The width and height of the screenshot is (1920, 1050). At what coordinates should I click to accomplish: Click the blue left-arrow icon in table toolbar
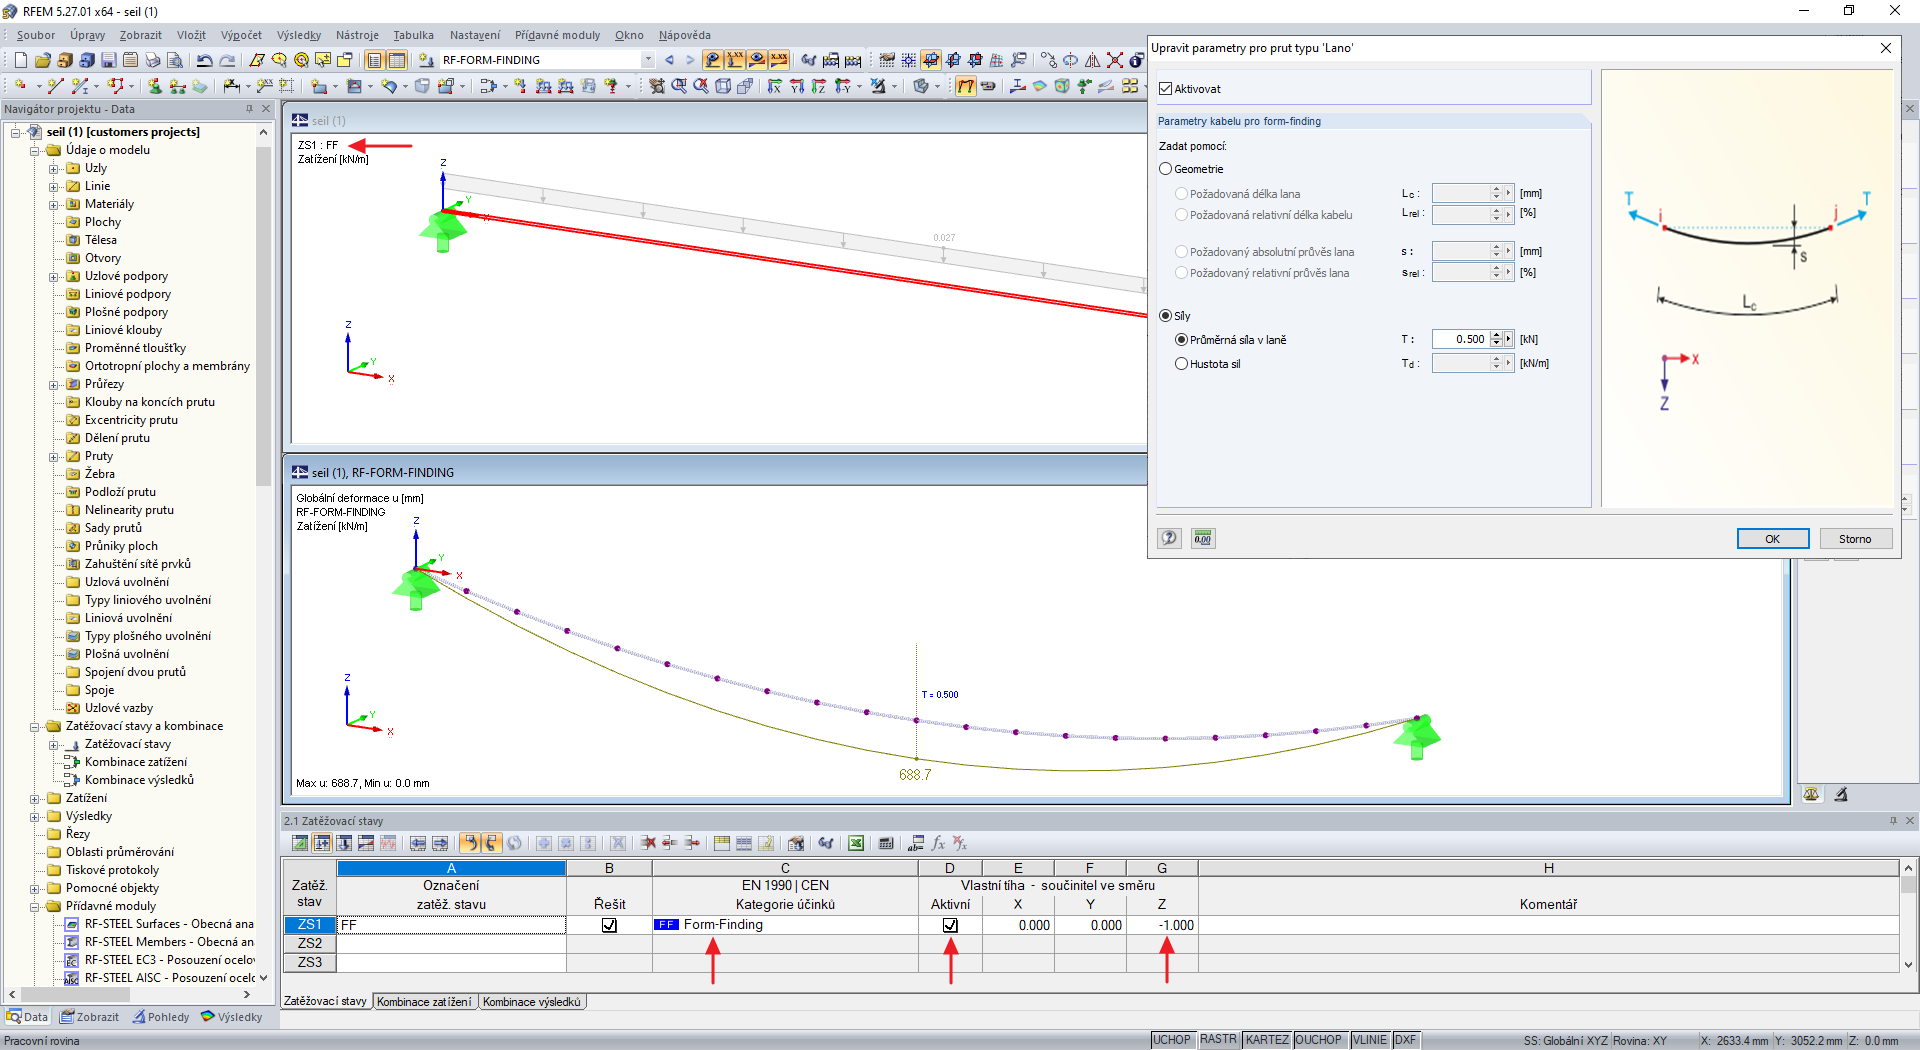(x=418, y=843)
